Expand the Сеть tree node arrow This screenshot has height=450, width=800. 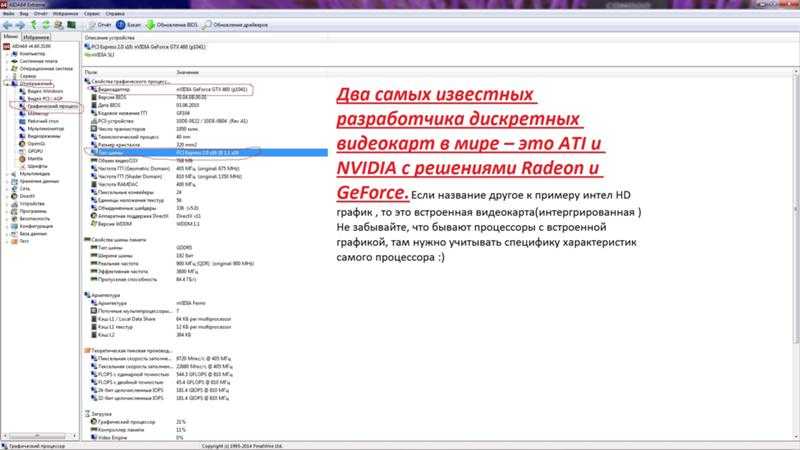(x=7, y=189)
